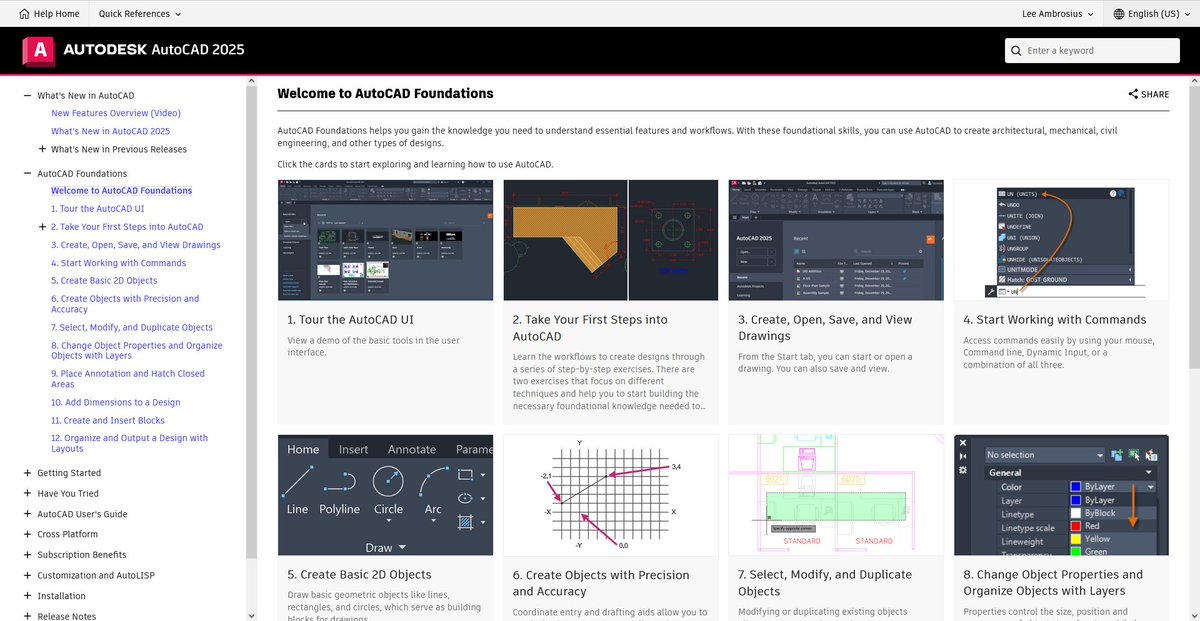Click the Tour the AutoCAD UI card thumbnail
The image size is (1200, 621).
click(x=385, y=240)
